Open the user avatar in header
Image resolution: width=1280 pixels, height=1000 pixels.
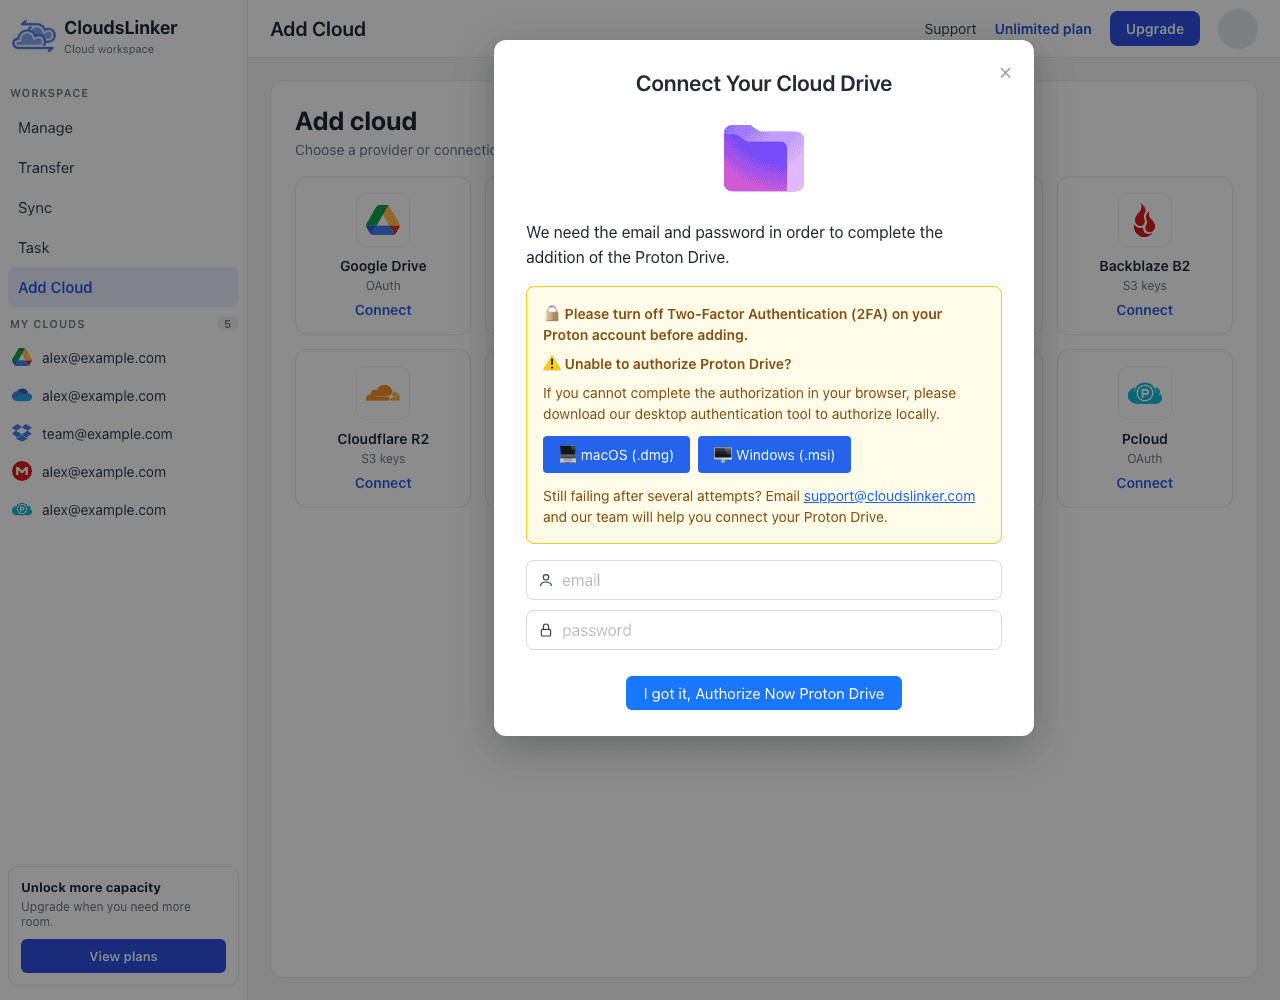1238,29
